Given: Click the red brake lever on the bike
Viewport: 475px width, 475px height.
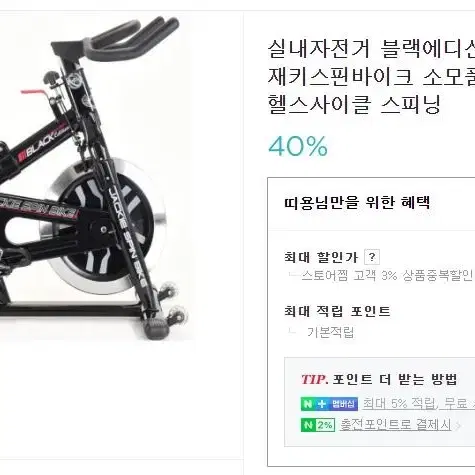Looking at the screenshot, I should (33, 92).
